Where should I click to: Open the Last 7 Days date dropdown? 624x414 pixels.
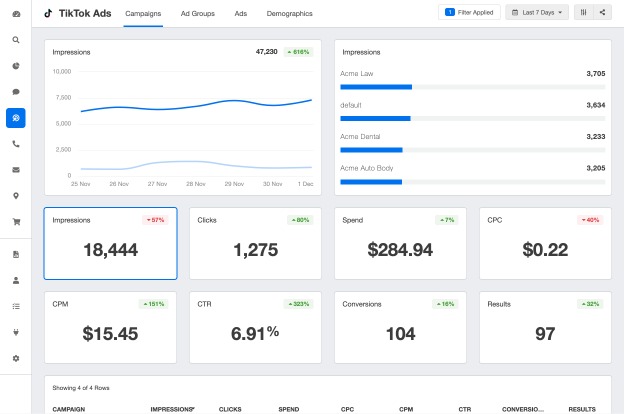pyautogui.click(x=537, y=13)
